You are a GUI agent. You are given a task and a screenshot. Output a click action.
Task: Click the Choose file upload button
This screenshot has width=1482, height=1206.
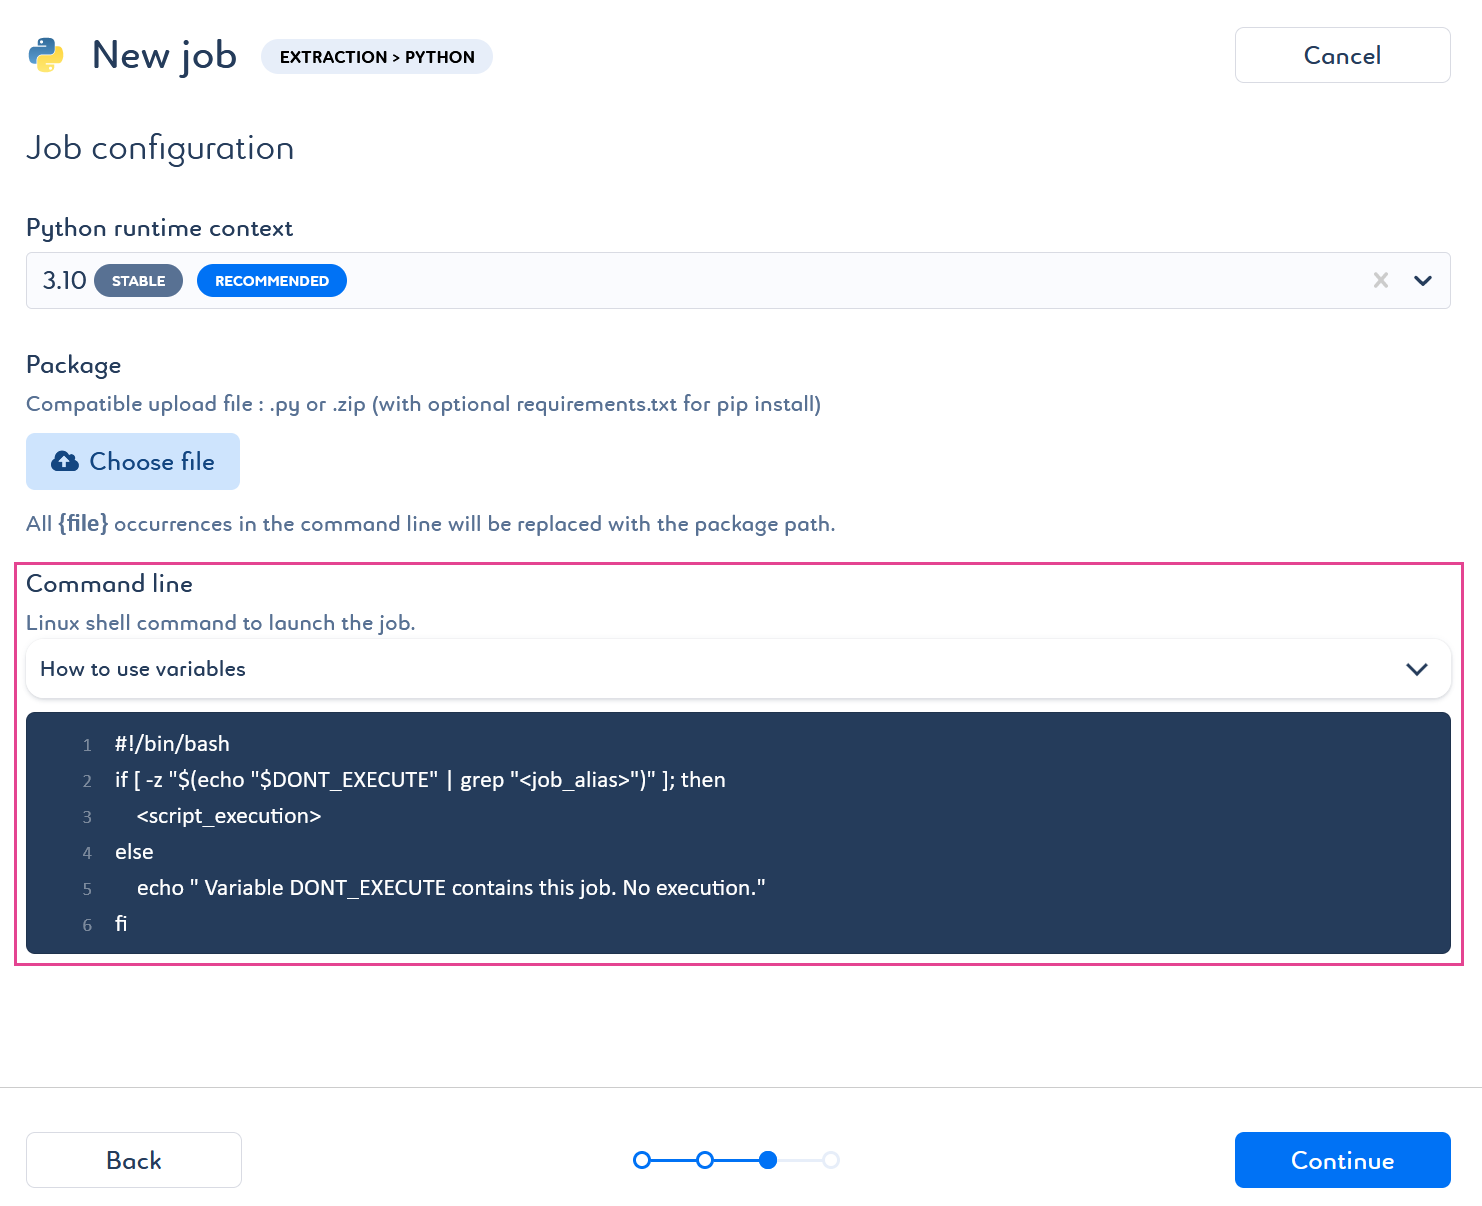133,461
